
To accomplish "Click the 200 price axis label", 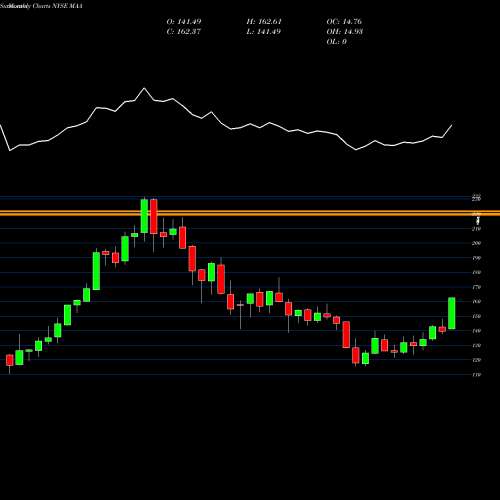I will [x=476, y=243].
